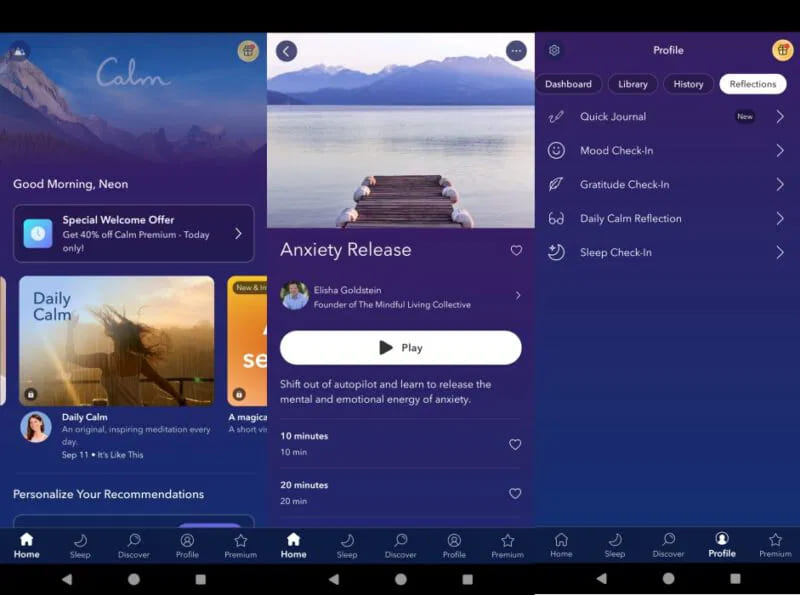The width and height of the screenshot is (800, 595).
Task: Select the 10 minutes session
Action: coord(401,444)
